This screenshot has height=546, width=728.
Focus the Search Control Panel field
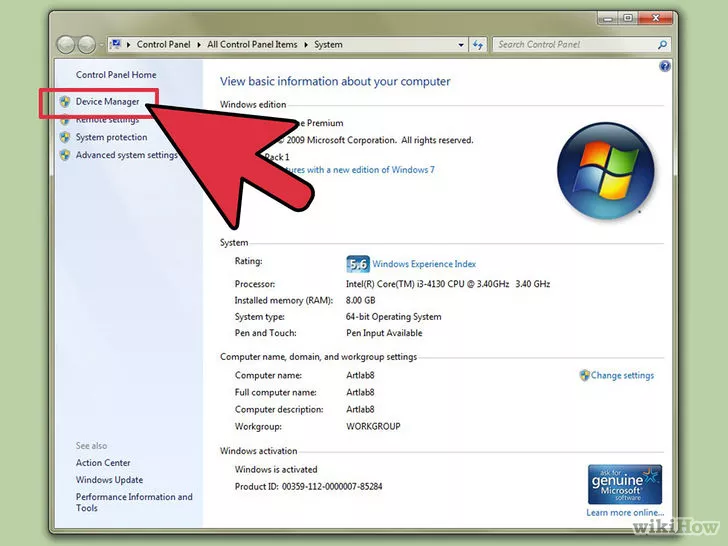570,45
